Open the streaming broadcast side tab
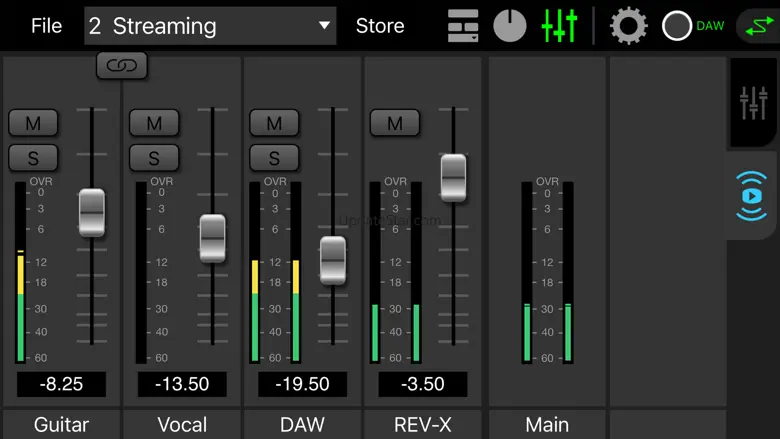This screenshot has width=780, height=439. click(x=752, y=196)
